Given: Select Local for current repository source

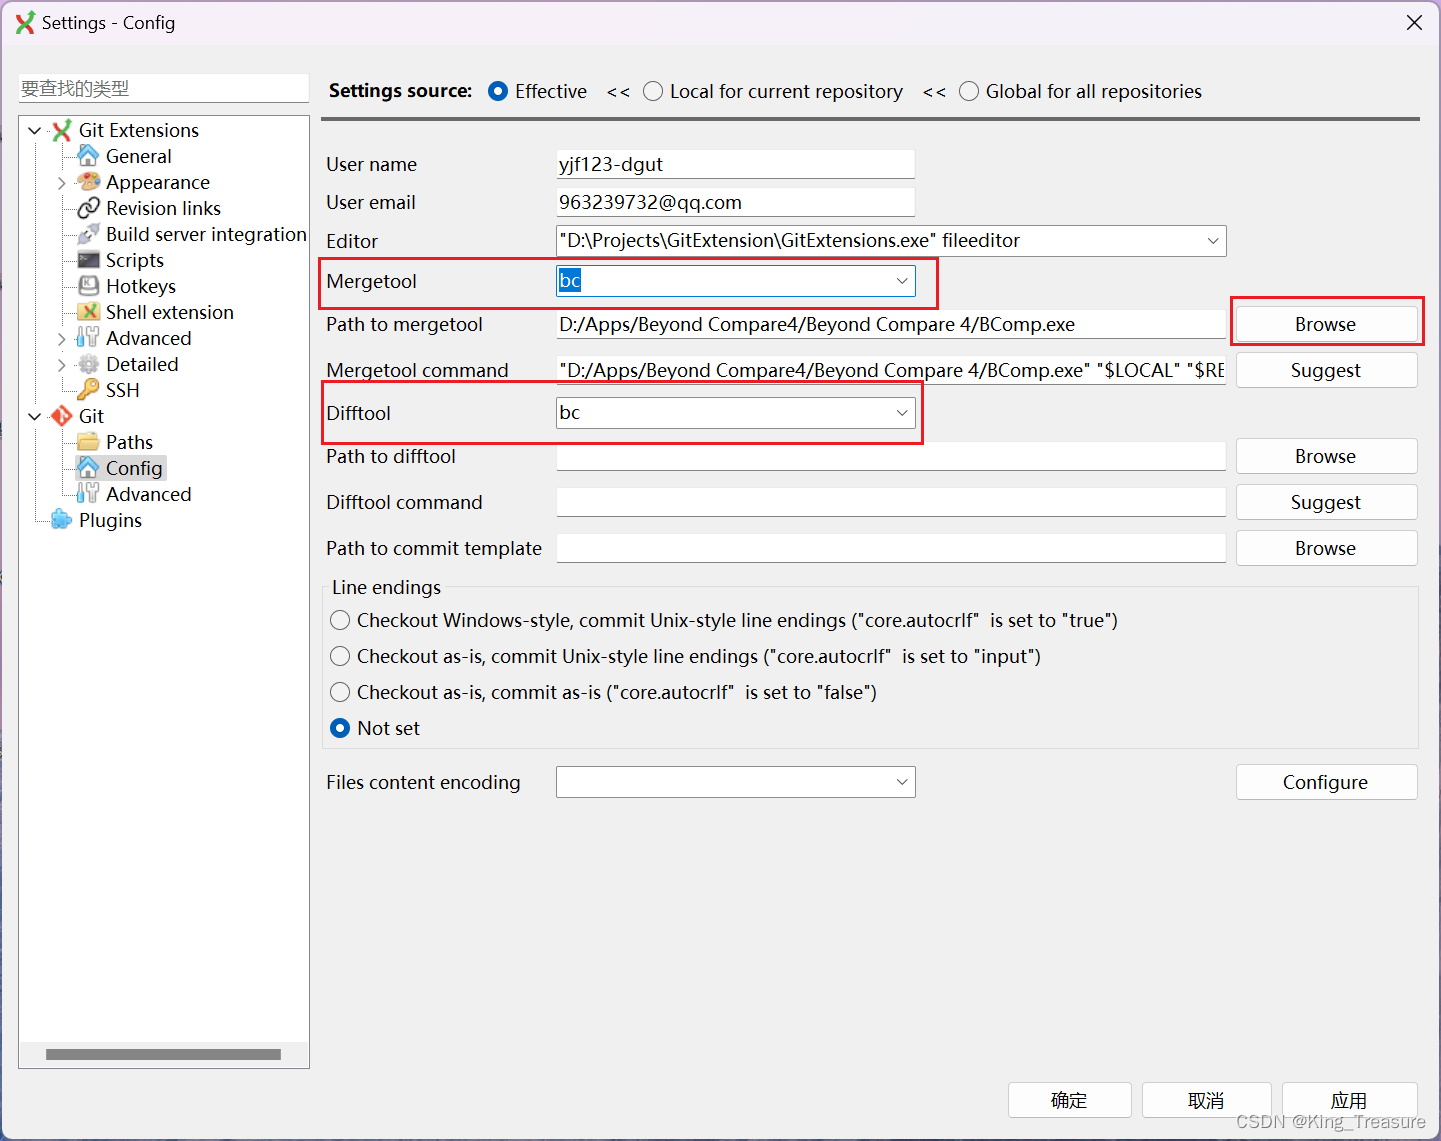Looking at the screenshot, I should [653, 91].
